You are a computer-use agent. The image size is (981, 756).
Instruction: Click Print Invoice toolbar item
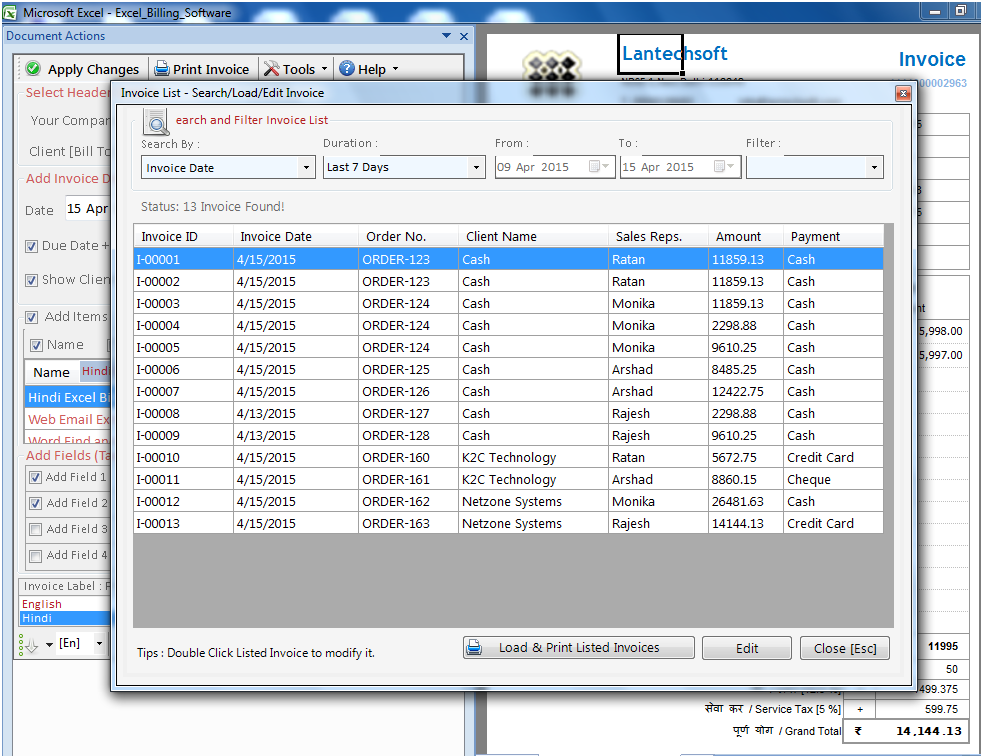(201, 69)
